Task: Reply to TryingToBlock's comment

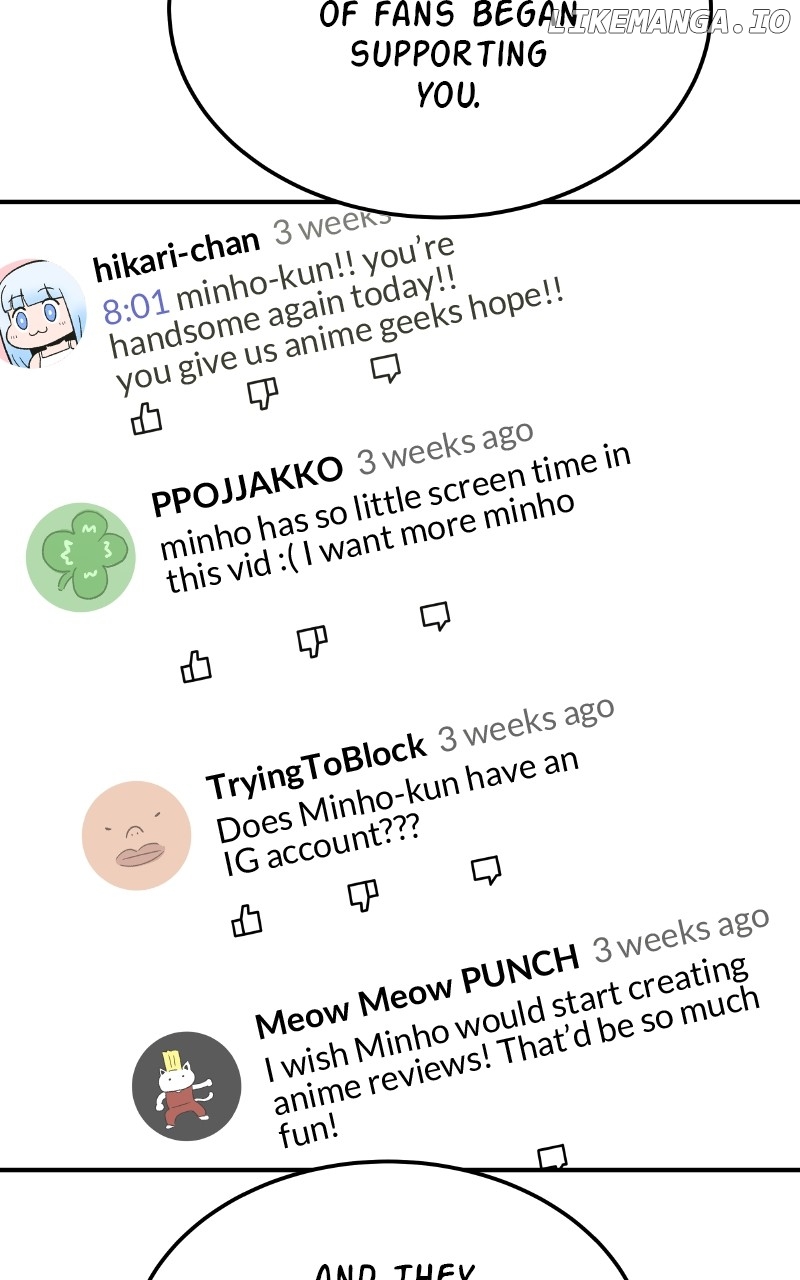Action: (486, 870)
